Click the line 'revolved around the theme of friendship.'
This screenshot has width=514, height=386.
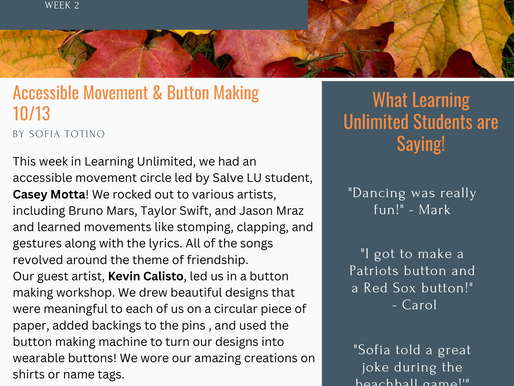point(130,260)
